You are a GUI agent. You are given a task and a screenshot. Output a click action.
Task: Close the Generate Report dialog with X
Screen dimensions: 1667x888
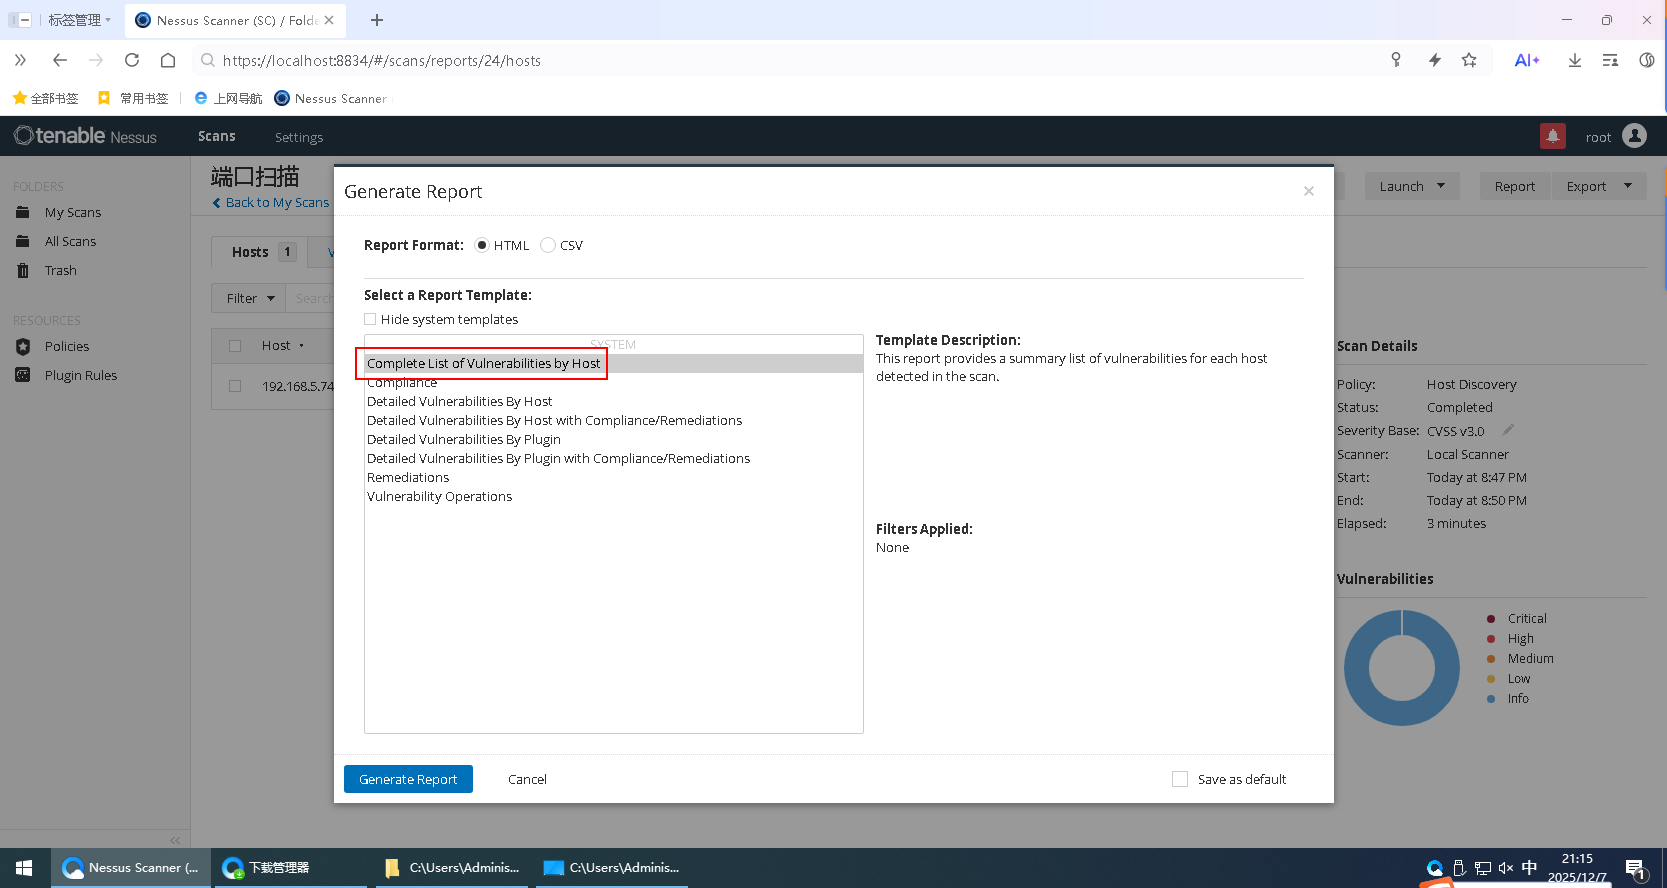click(1308, 191)
